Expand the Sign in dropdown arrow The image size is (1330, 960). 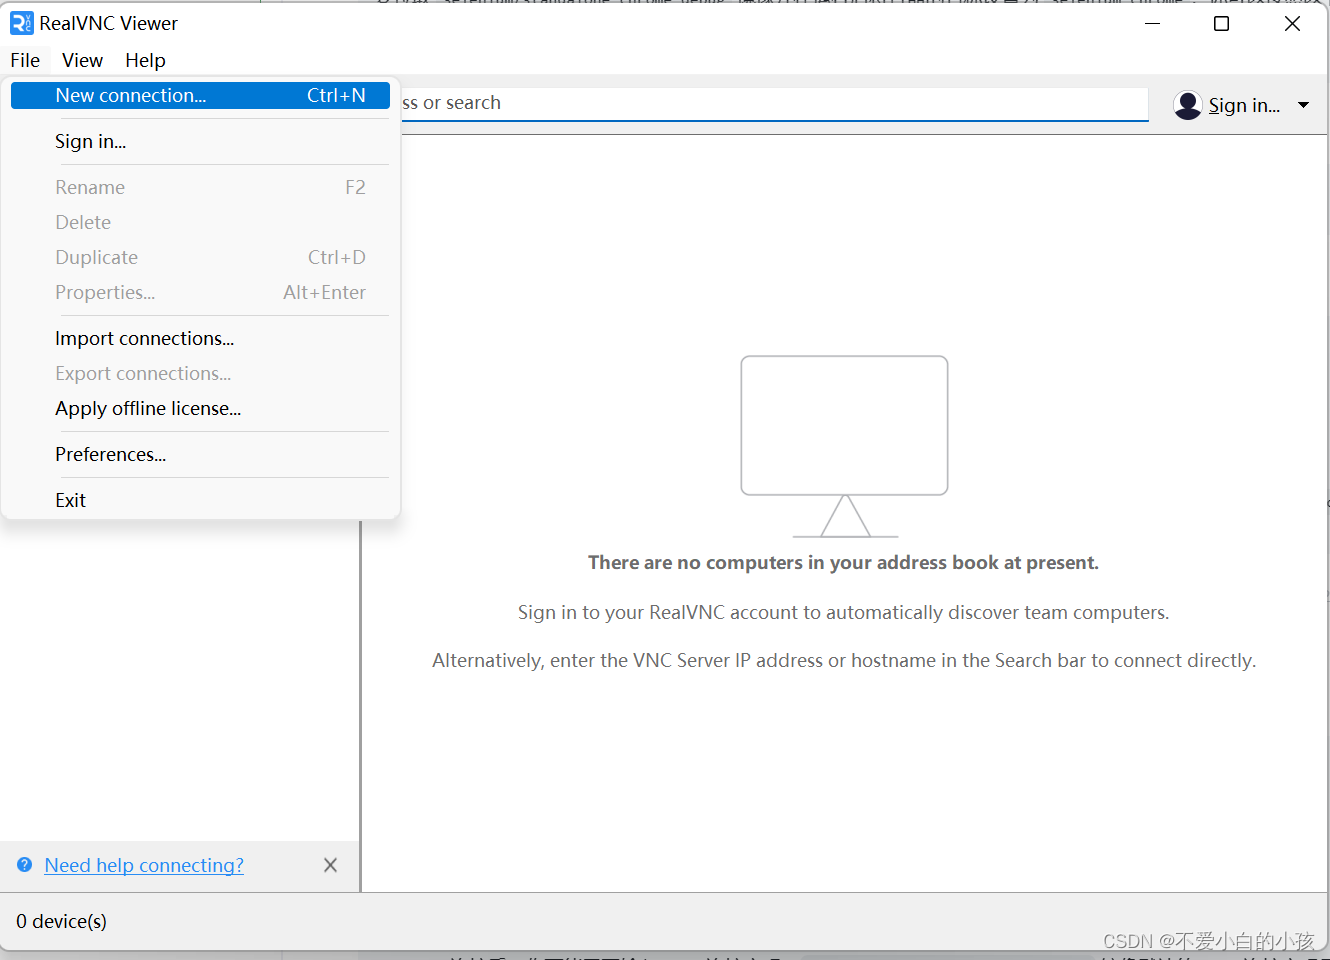[1303, 105]
